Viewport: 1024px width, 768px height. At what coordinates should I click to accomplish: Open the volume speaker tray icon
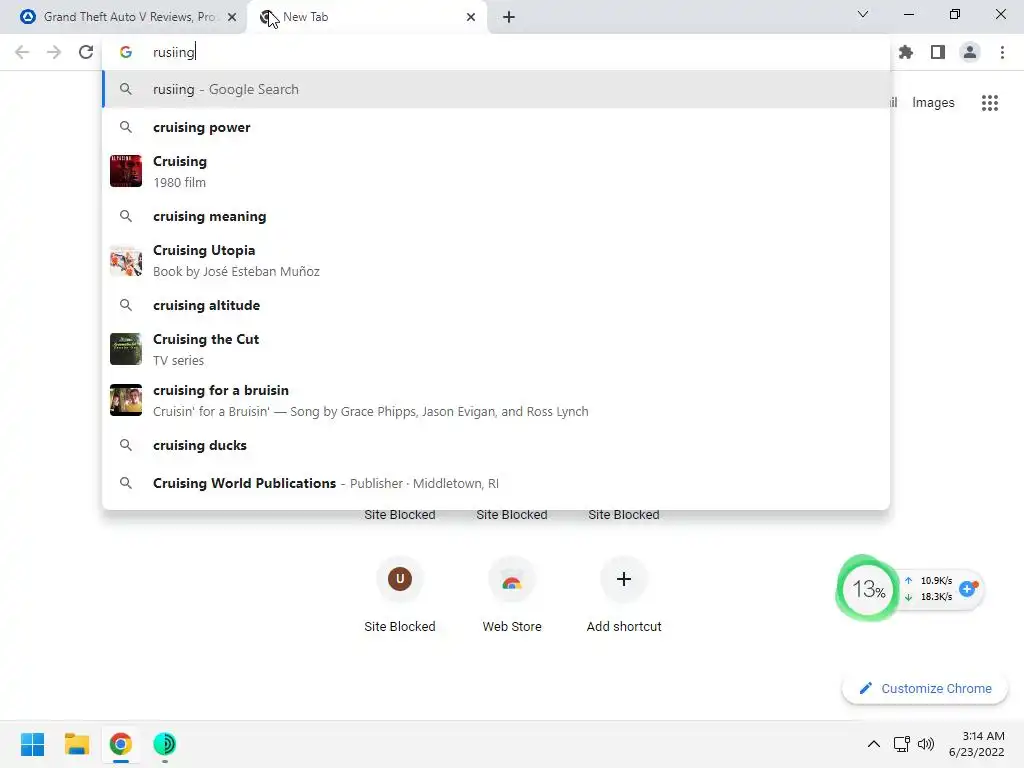point(925,744)
